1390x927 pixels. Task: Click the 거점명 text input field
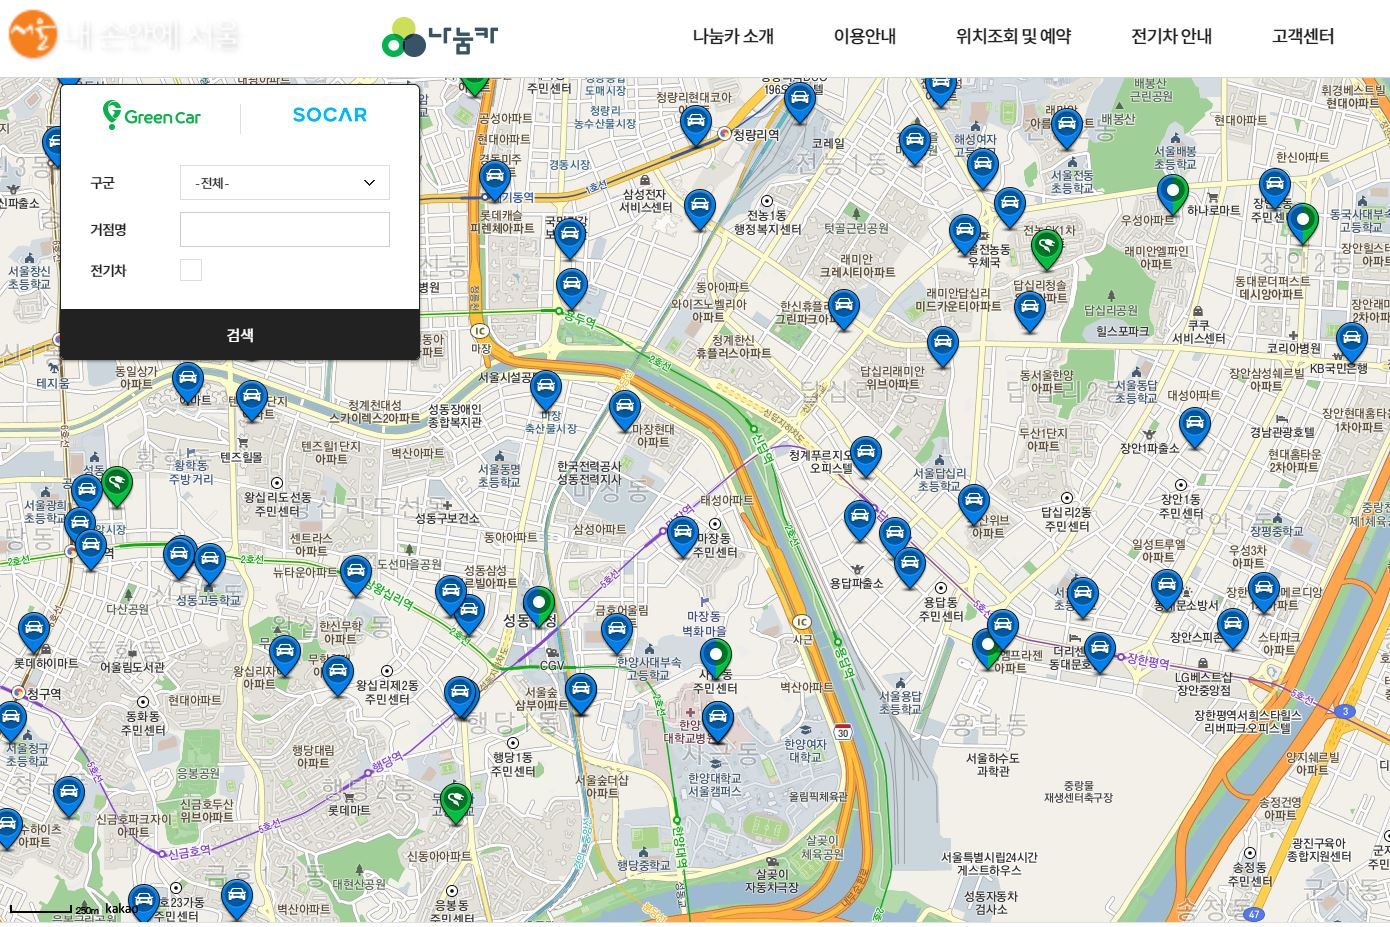click(x=285, y=229)
